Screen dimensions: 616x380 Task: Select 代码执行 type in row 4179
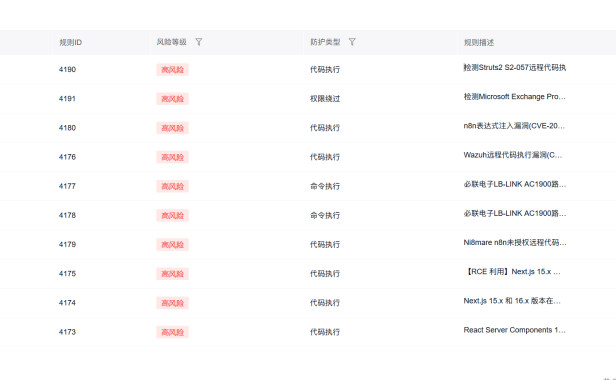[325, 244]
